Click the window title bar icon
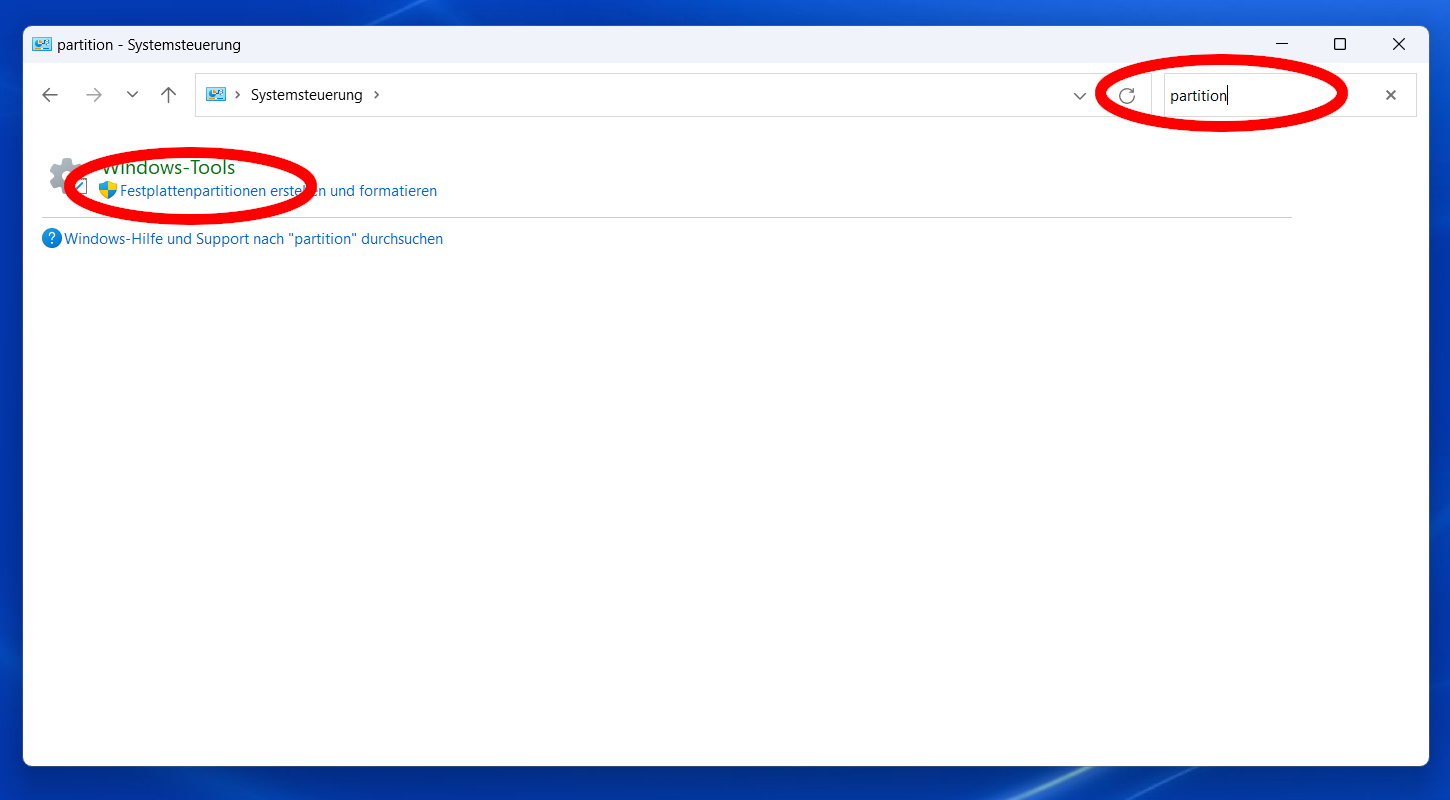 click(x=42, y=44)
